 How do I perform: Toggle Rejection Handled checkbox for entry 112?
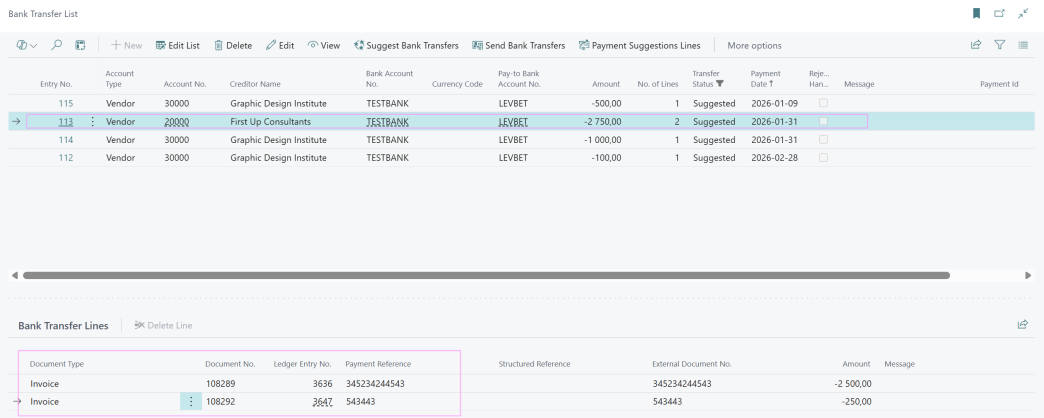pos(824,157)
